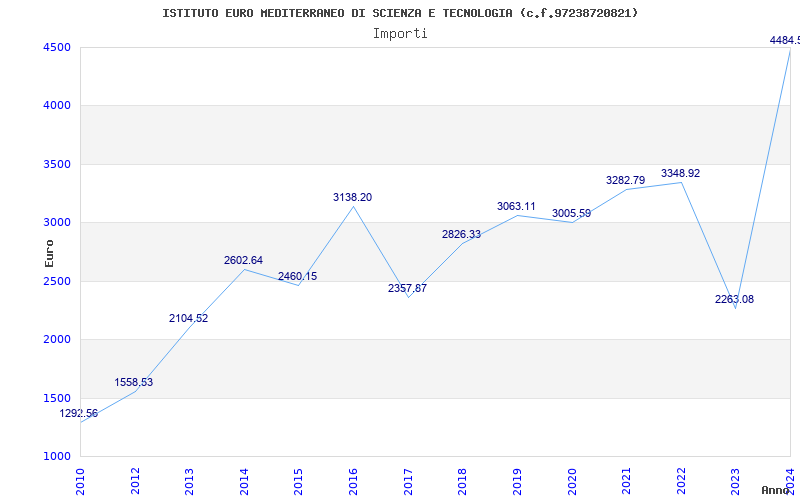Click x-axis year 2020
Viewport: 800px width, 500px height.
tap(571, 481)
